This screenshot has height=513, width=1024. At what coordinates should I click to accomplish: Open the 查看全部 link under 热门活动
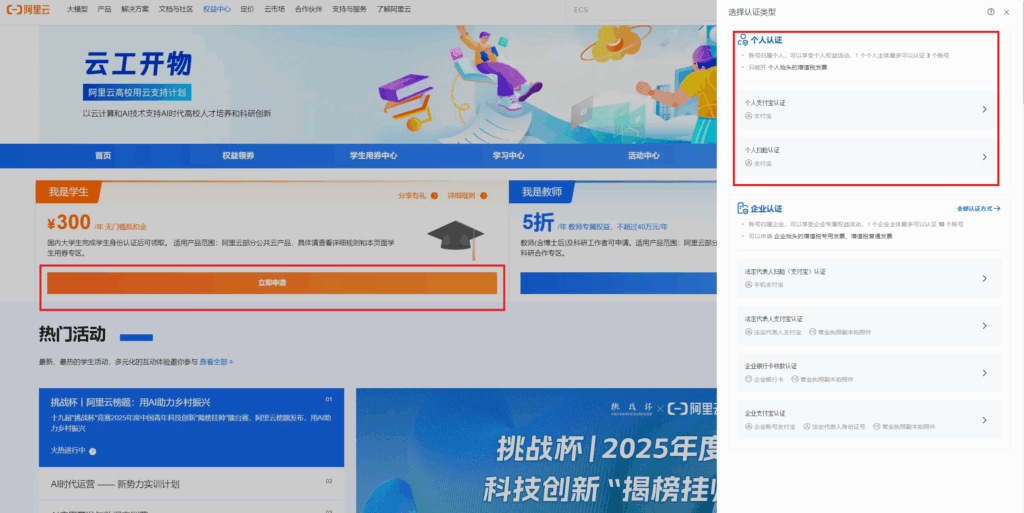pyautogui.click(x=216, y=362)
